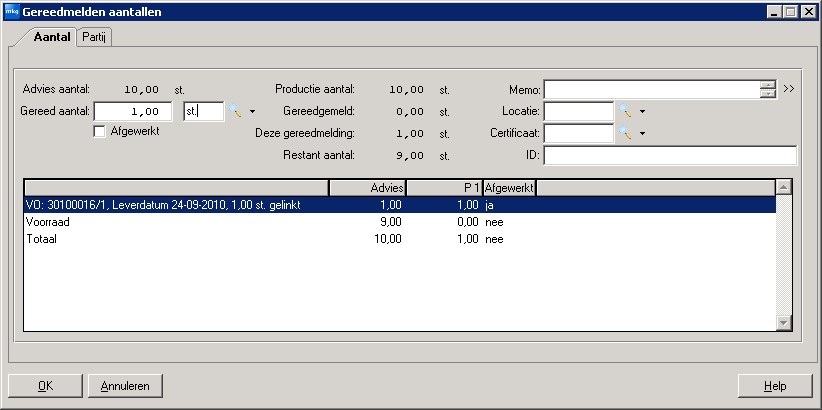Open dropdown arrow beside Certificaat field
Viewport: 822px width, 410px height.
[x=642, y=134]
